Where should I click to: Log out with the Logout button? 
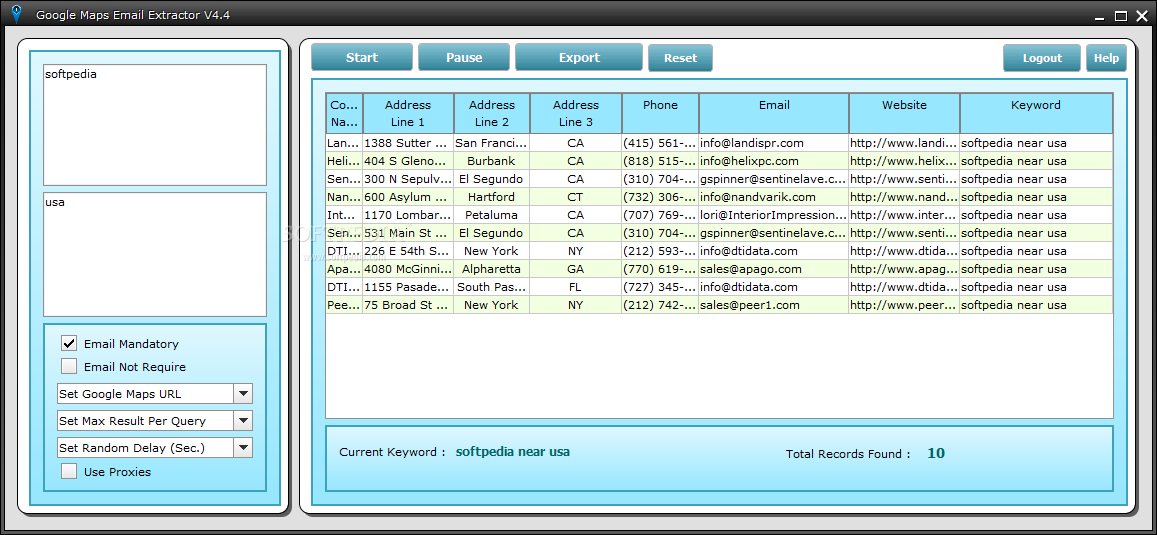click(1042, 58)
